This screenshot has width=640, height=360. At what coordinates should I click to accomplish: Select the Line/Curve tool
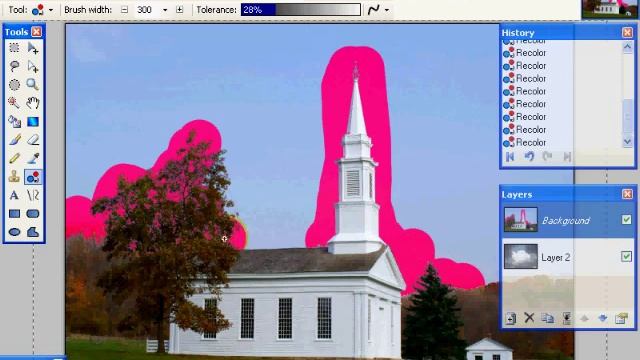tap(33, 195)
